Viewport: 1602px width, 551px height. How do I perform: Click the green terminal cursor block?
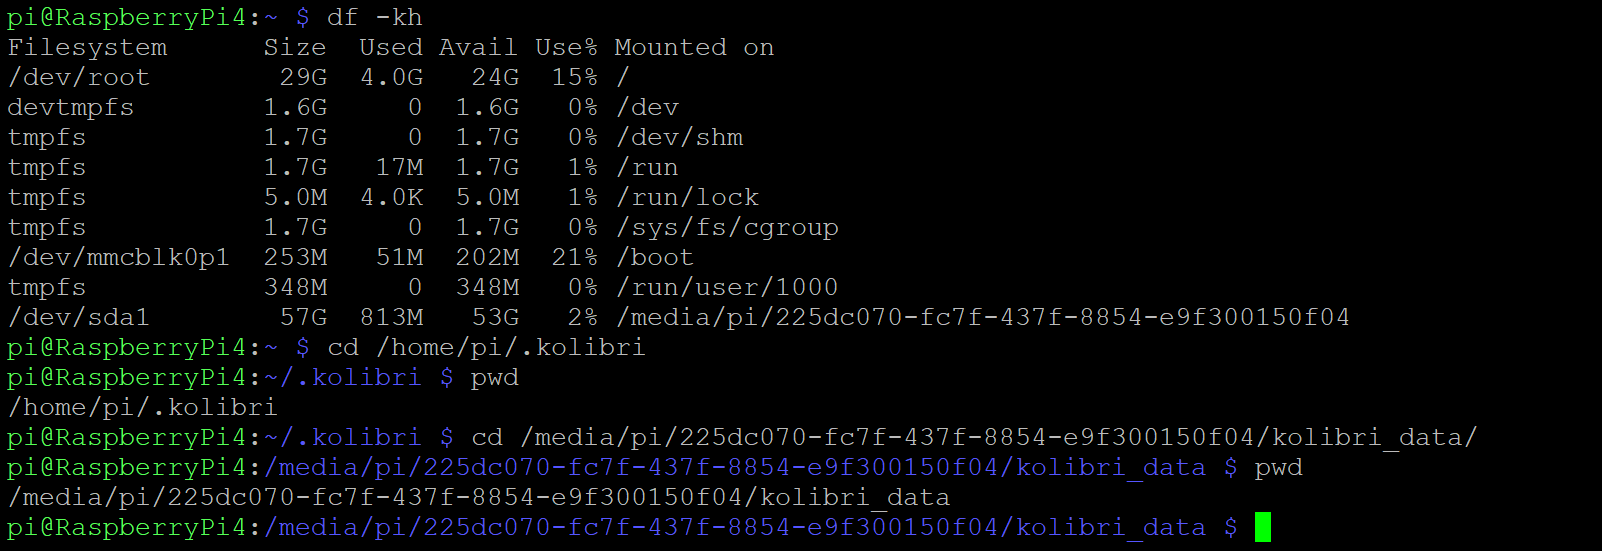[x=1262, y=527]
